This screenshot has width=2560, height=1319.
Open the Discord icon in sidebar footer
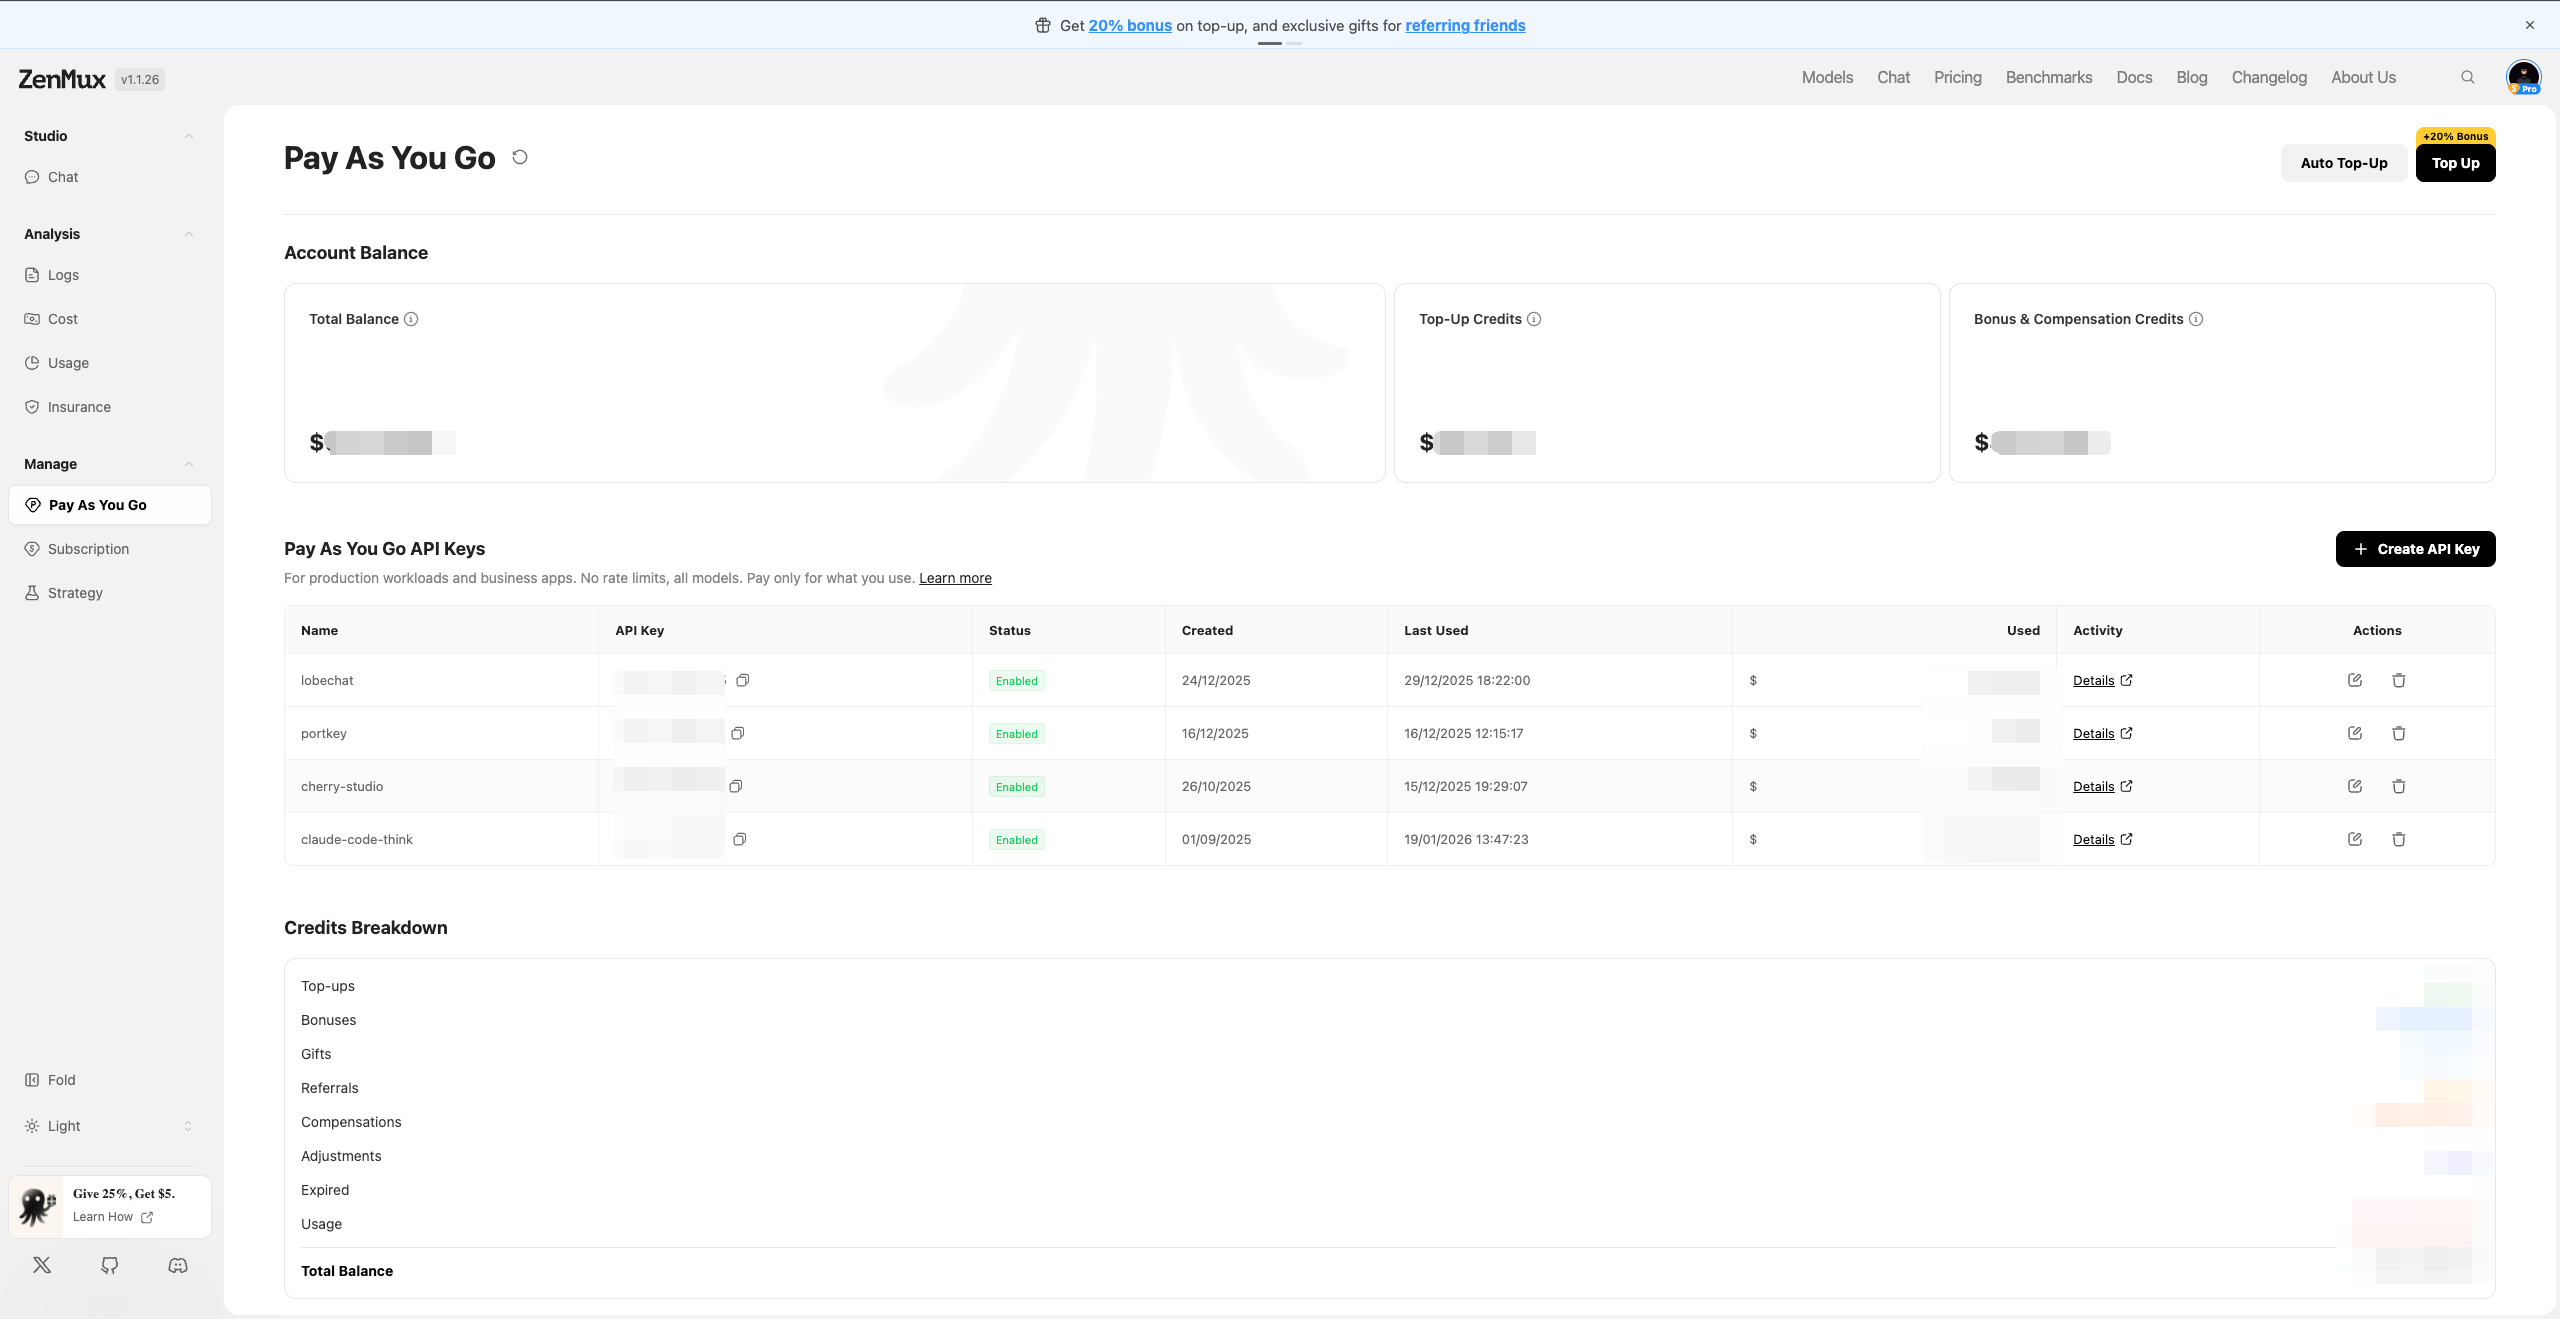tap(178, 1265)
